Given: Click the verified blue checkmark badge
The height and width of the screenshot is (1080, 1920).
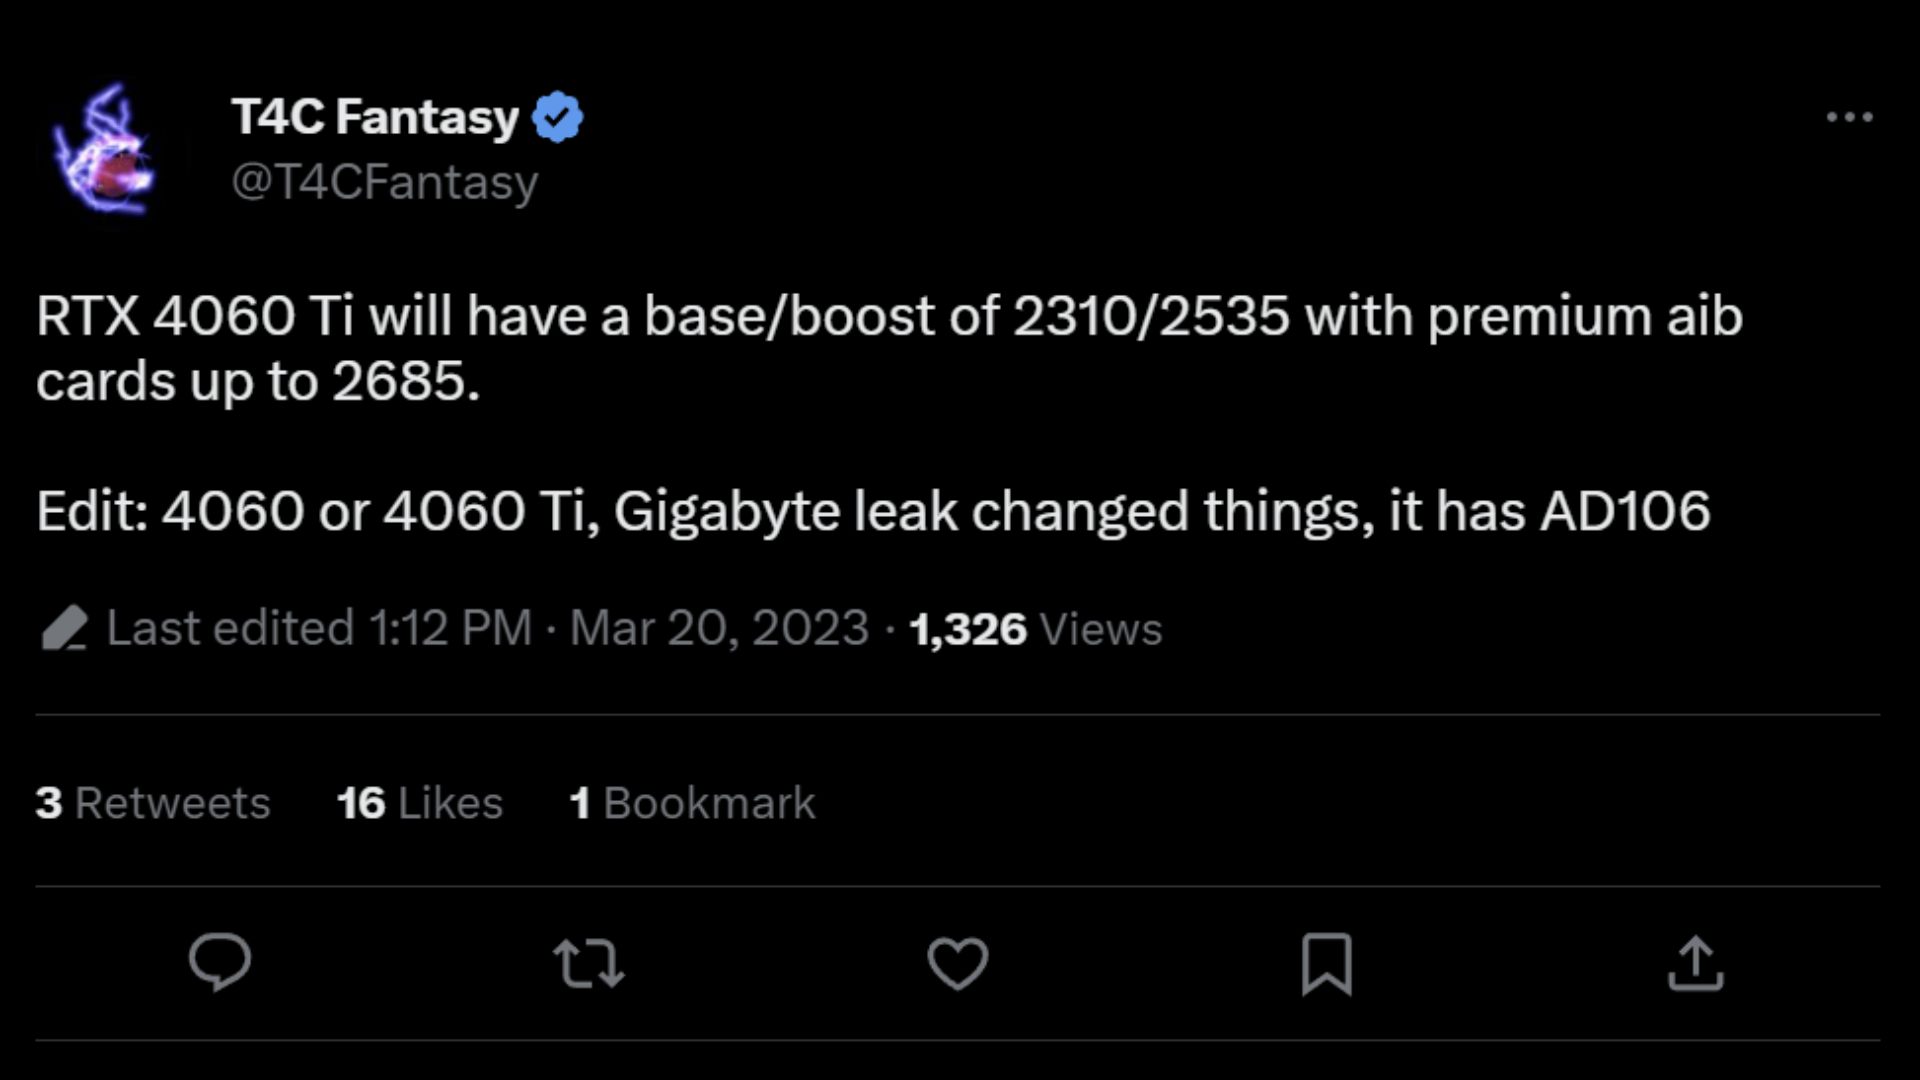Looking at the screenshot, I should click(x=559, y=115).
